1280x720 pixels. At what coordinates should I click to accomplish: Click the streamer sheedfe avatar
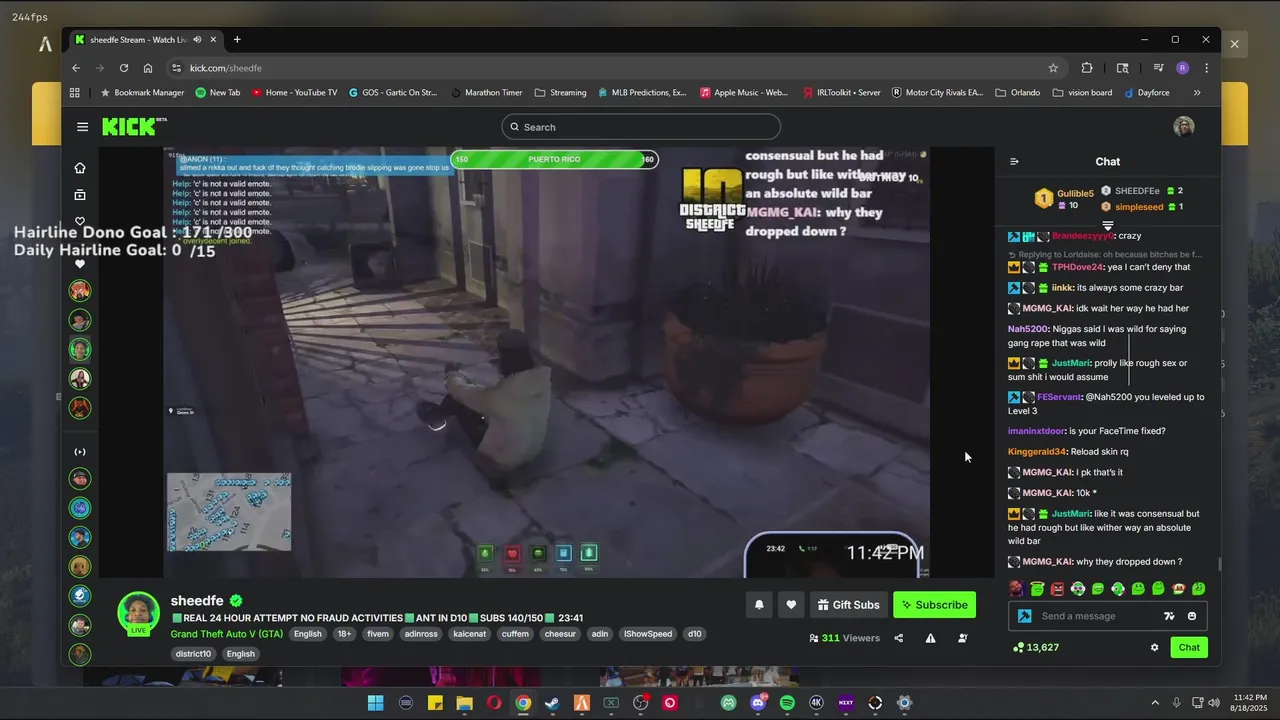tap(138, 613)
